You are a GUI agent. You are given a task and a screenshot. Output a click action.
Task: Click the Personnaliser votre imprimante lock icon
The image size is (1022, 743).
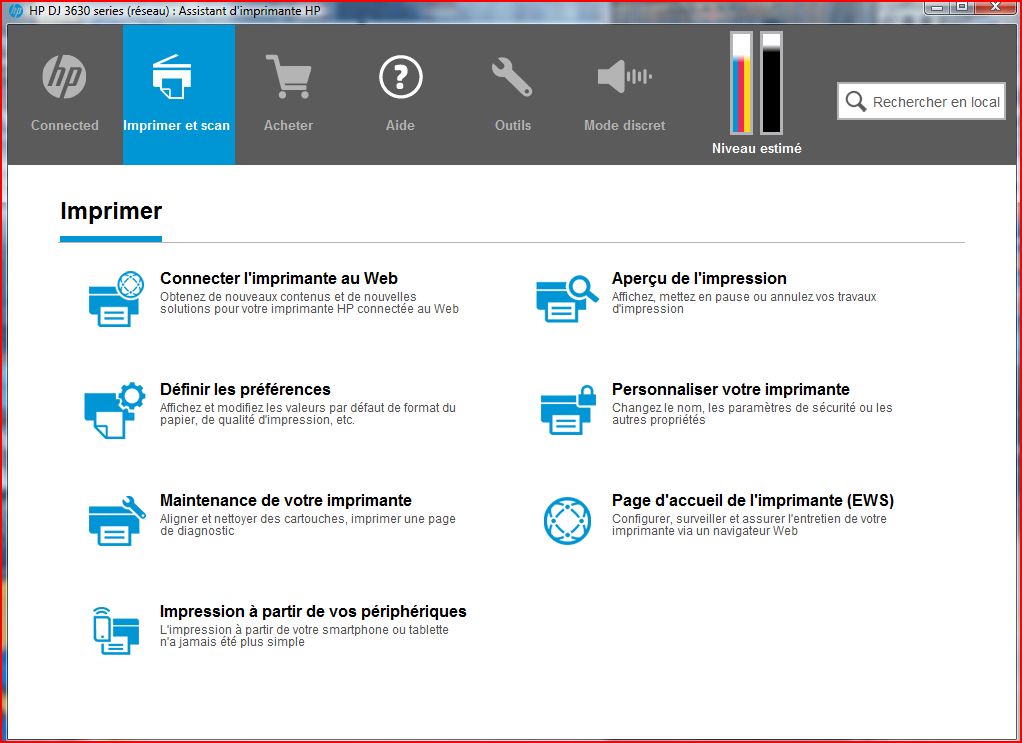(x=568, y=410)
